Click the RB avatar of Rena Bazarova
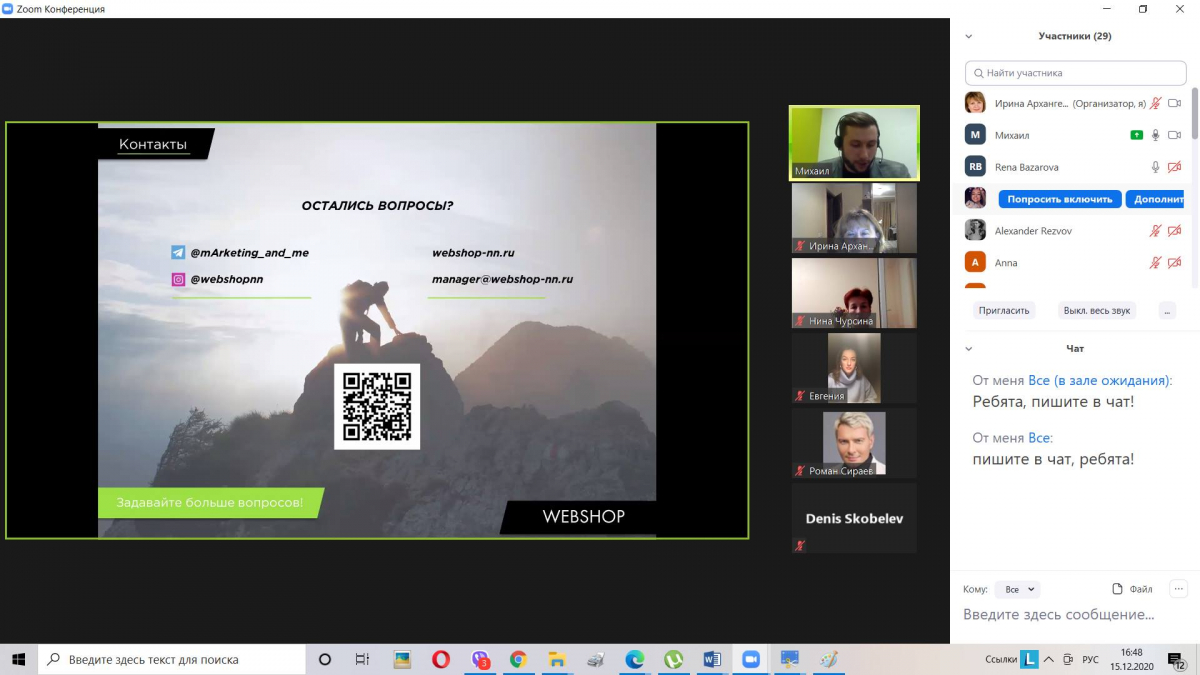 click(975, 167)
